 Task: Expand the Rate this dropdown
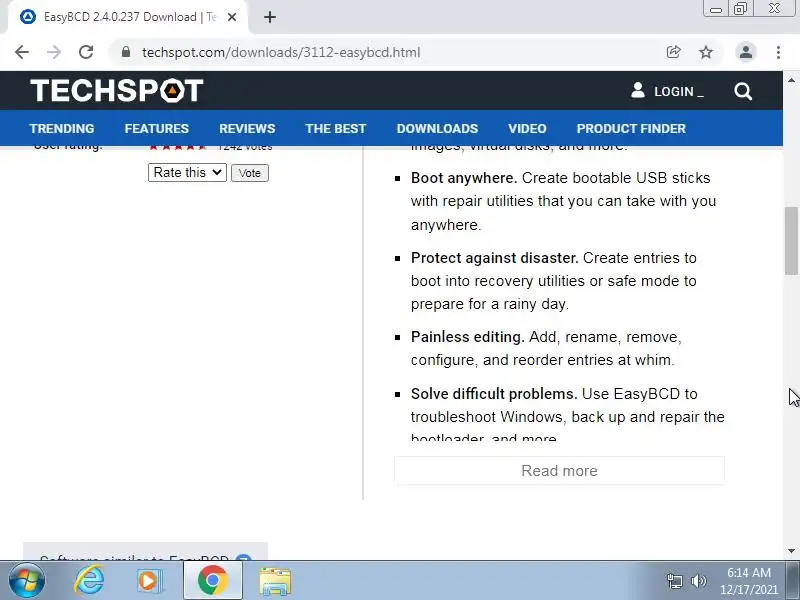pos(187,172)
